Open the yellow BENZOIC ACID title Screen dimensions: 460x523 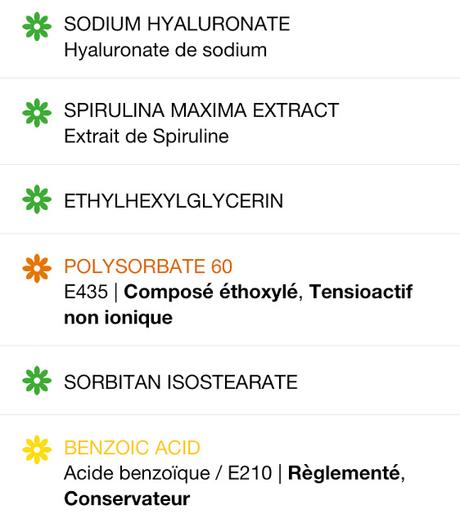(x=132, y=448)
